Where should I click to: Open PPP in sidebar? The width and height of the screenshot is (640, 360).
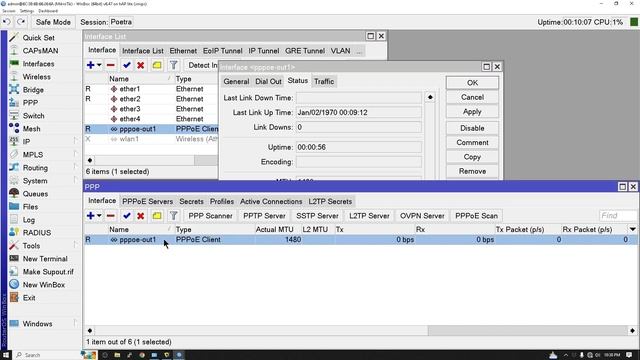30,103
